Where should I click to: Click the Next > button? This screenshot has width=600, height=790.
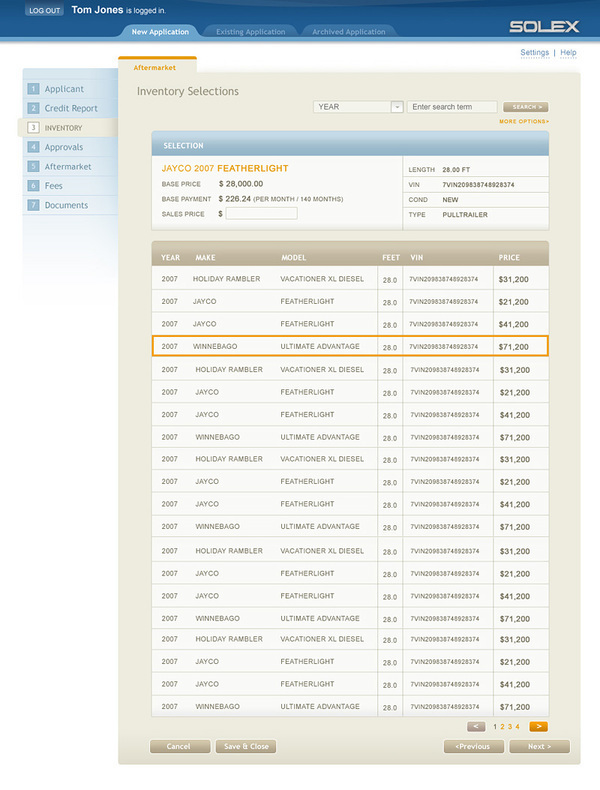tap(540, 746)
